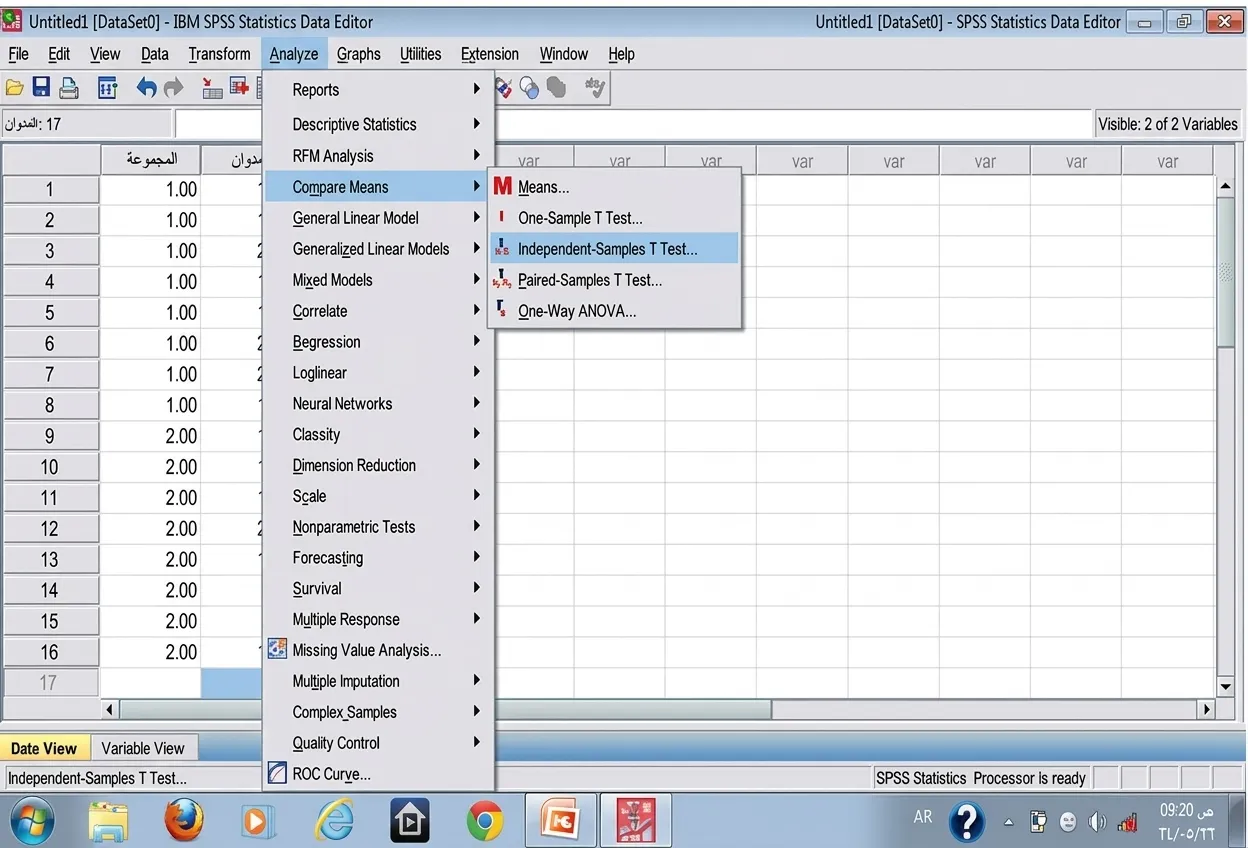Click the Use variable sets circles icon
Viewport: 1248px width, 848px height.
[x=530, y=88]
